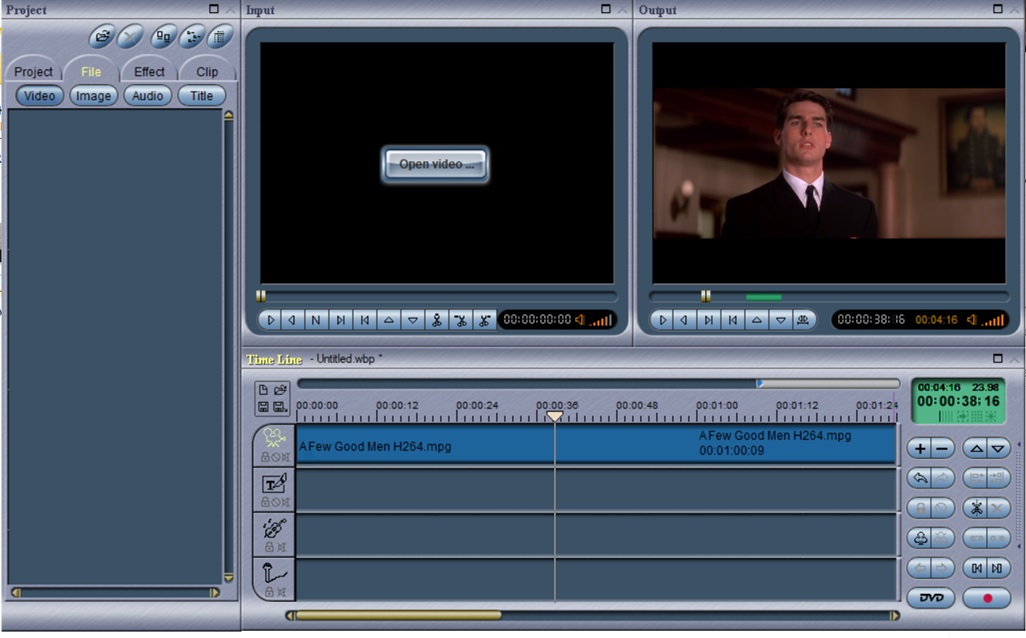Click the scissors mark-out cut icon
1026x638 pixels.
pos(484,320)
